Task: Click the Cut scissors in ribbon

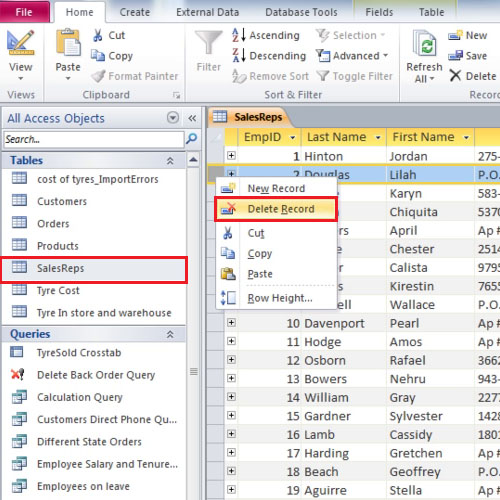Action: point(109,35)
